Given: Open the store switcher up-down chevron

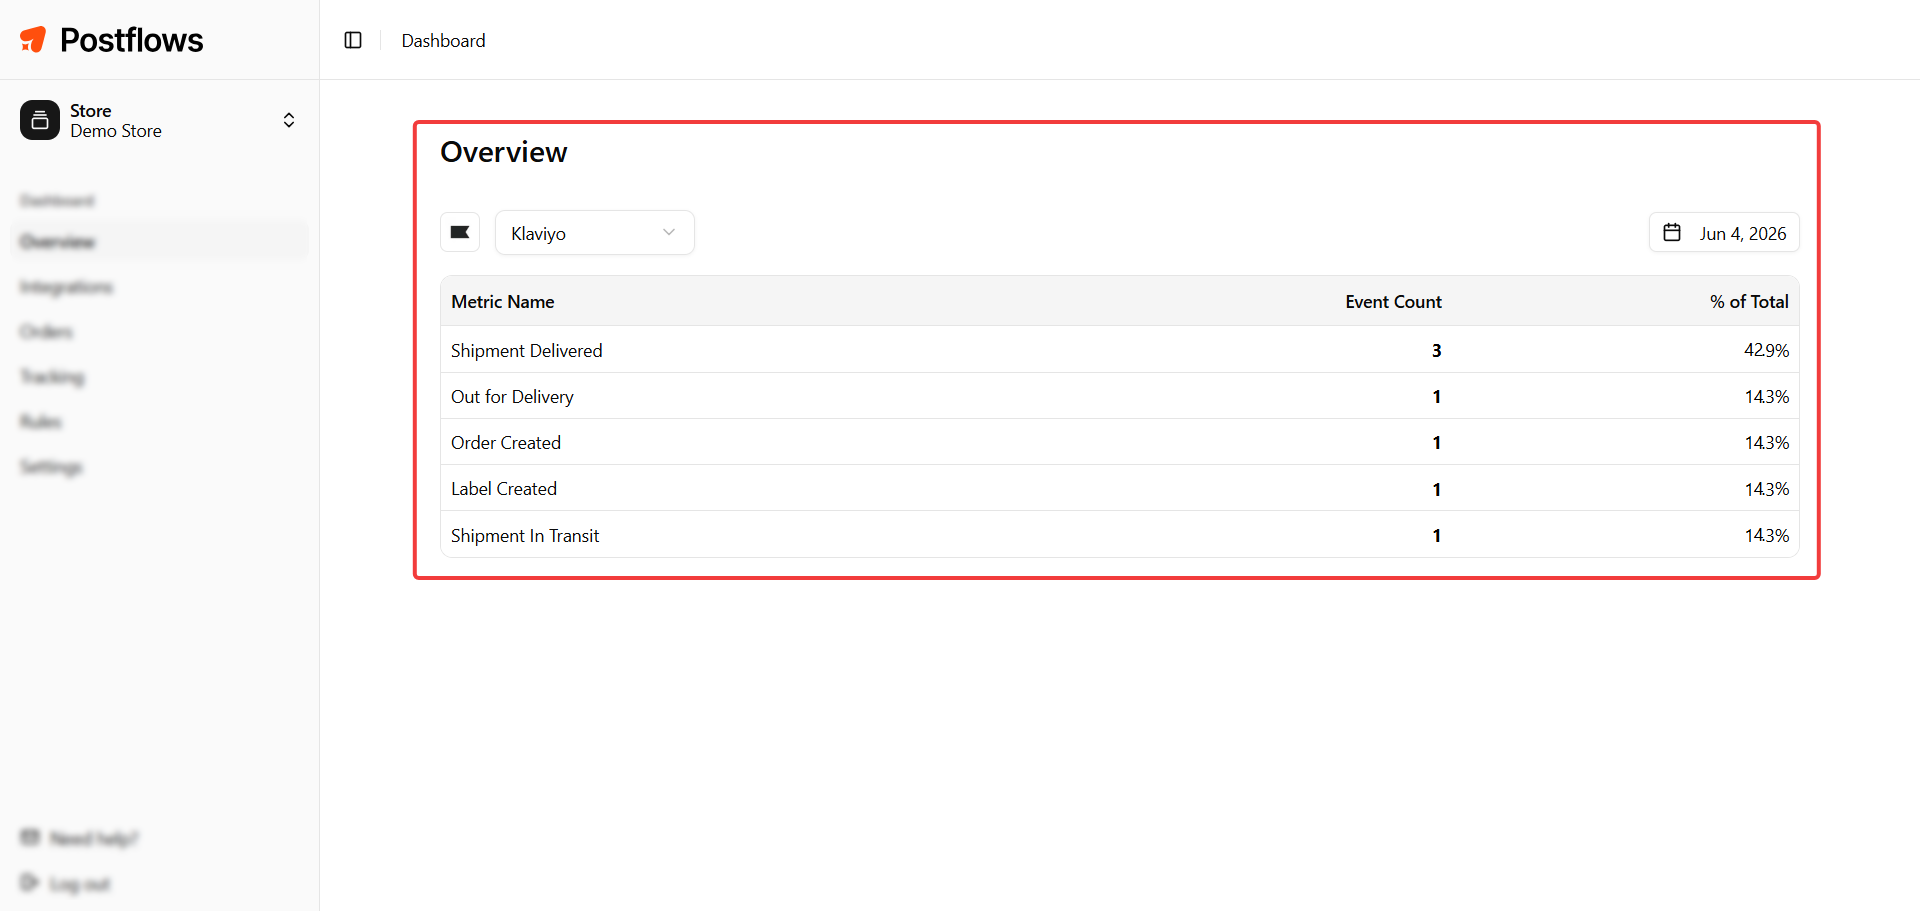Looking at the screenshot, I should pos(289,120).
